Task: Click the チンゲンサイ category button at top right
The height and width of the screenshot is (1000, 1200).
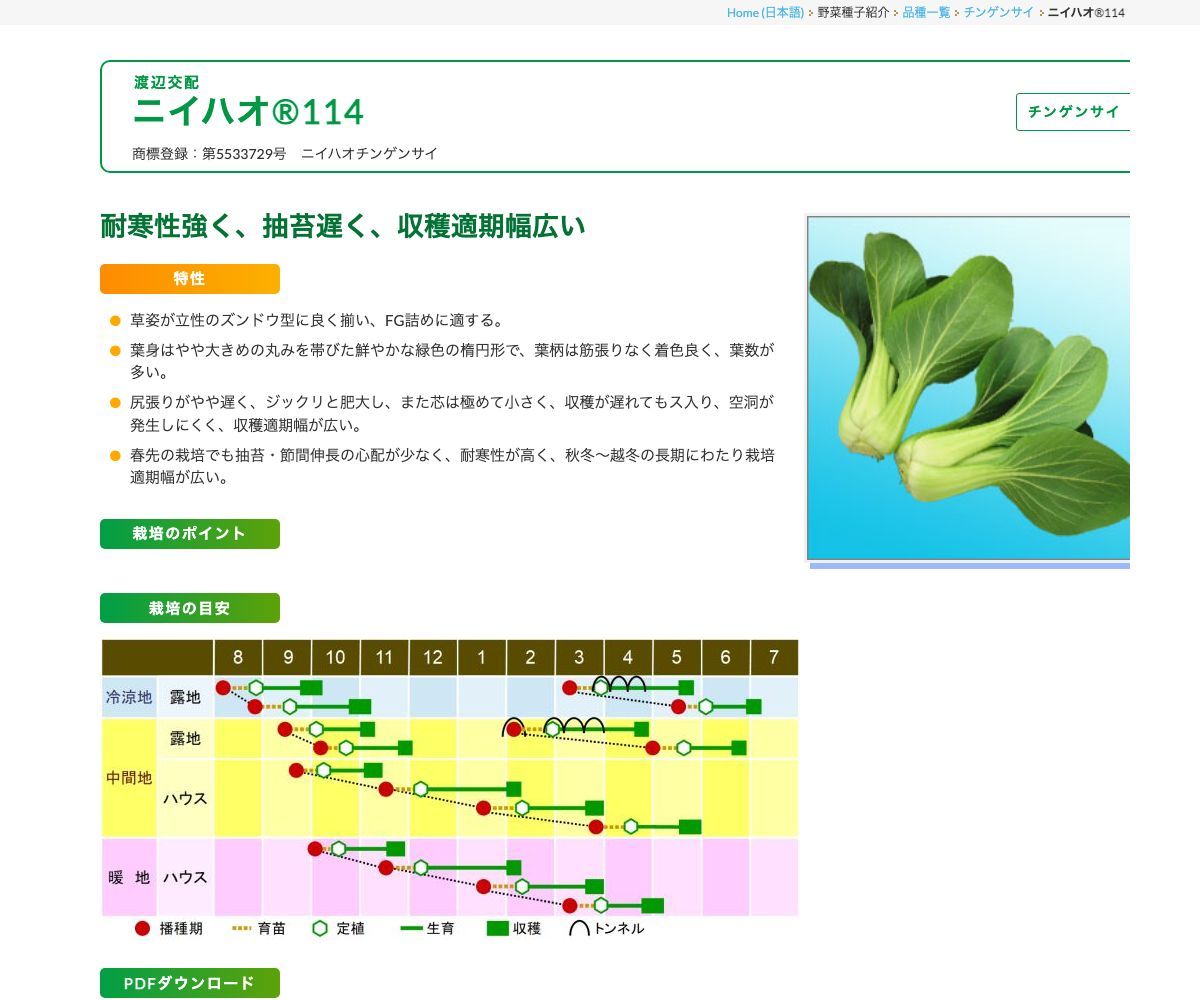Action: [x=1074, y=112]
